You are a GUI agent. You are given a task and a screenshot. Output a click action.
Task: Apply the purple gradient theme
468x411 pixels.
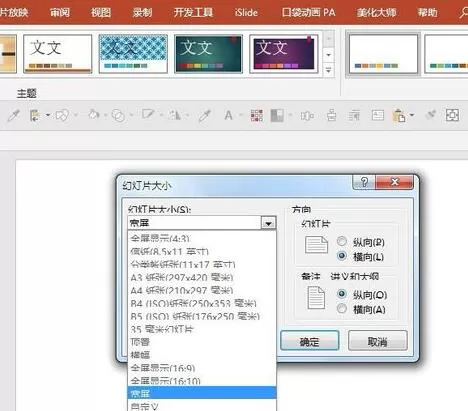(x=284, y=54)
